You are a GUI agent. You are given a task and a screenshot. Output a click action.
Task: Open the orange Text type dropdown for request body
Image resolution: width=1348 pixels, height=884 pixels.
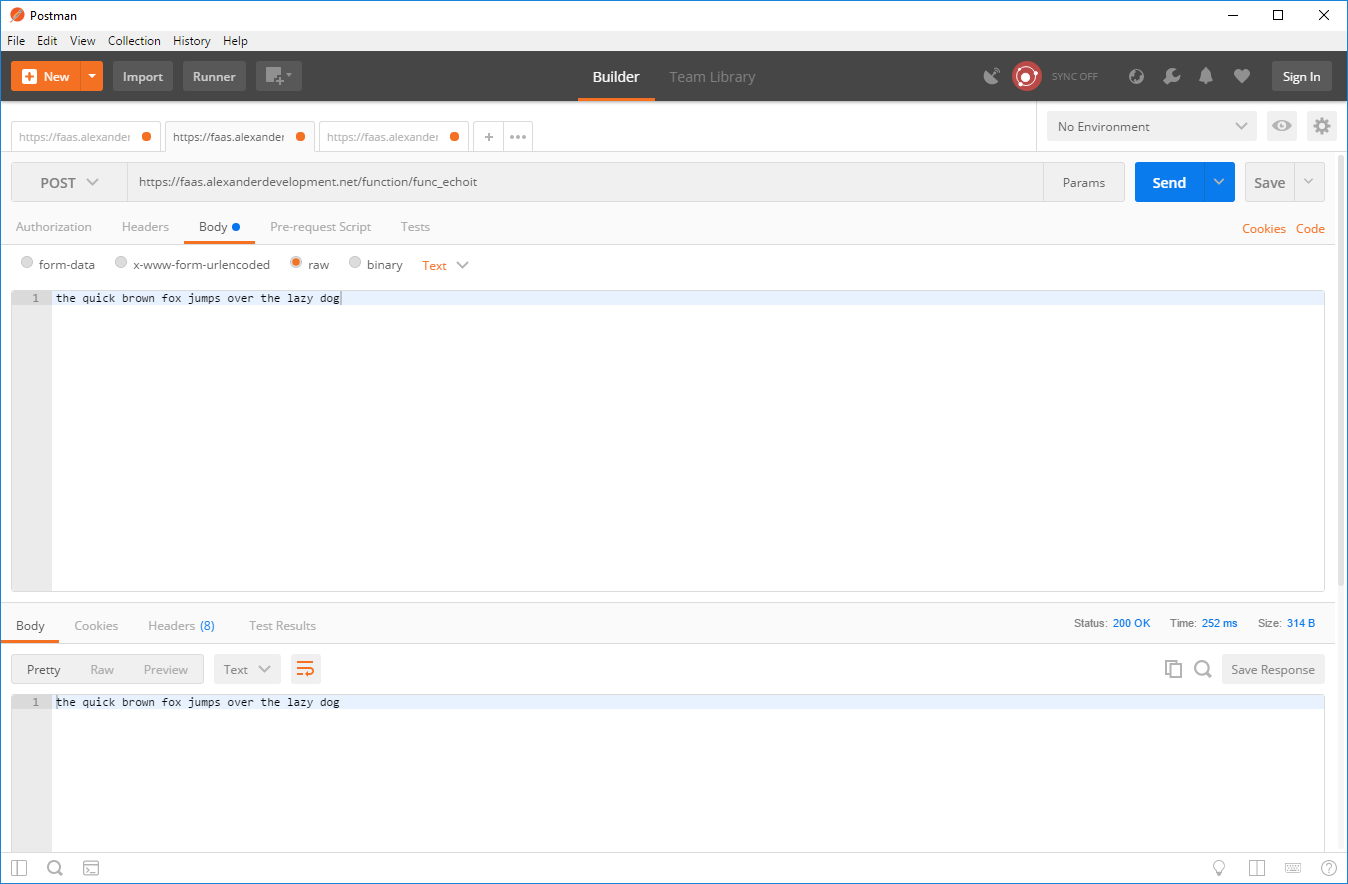(x=445, y=265)
